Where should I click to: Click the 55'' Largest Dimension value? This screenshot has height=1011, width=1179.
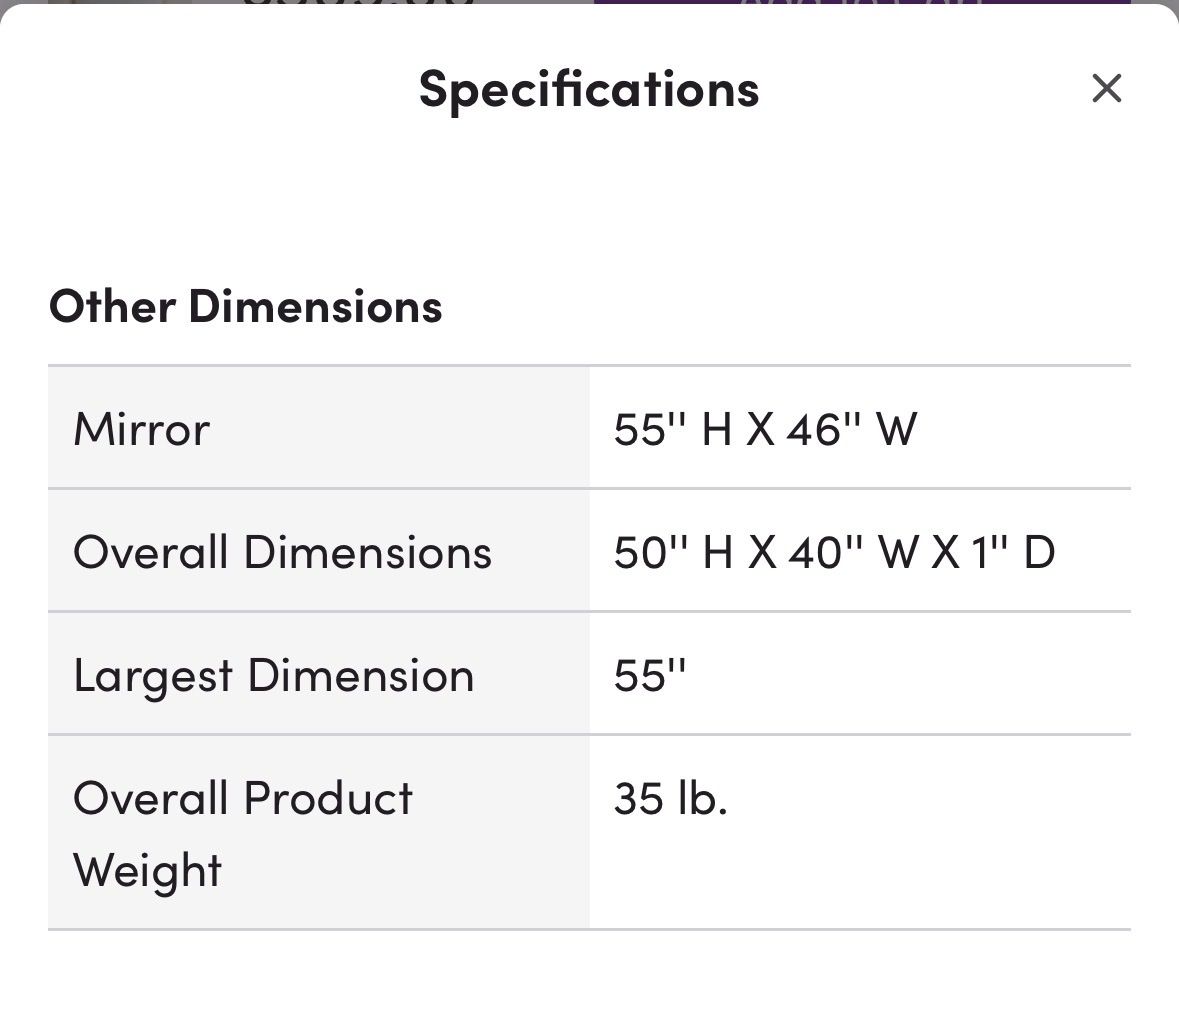(x=650, y=675)
